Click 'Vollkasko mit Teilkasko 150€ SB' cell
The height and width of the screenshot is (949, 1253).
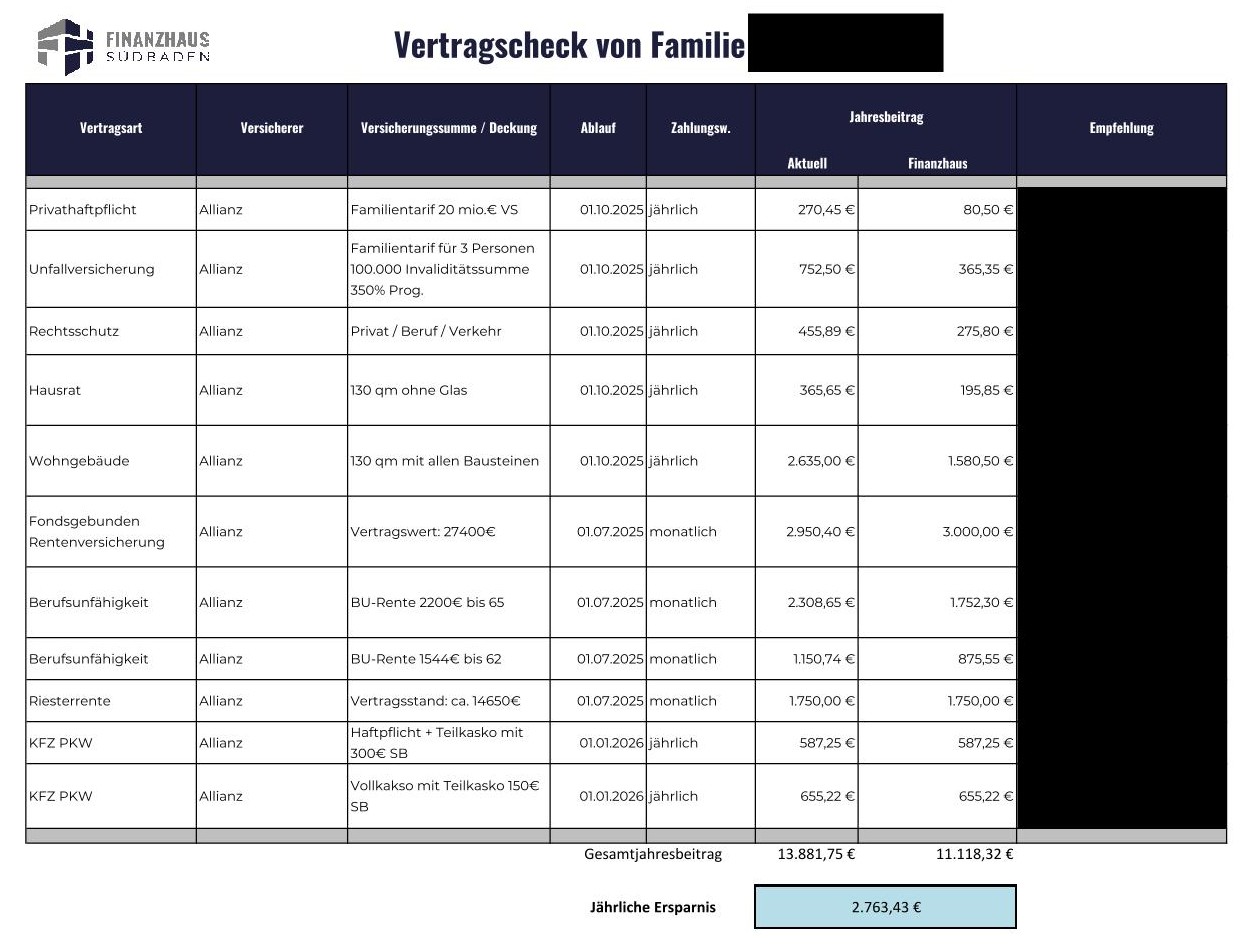(x=449, y=796)
